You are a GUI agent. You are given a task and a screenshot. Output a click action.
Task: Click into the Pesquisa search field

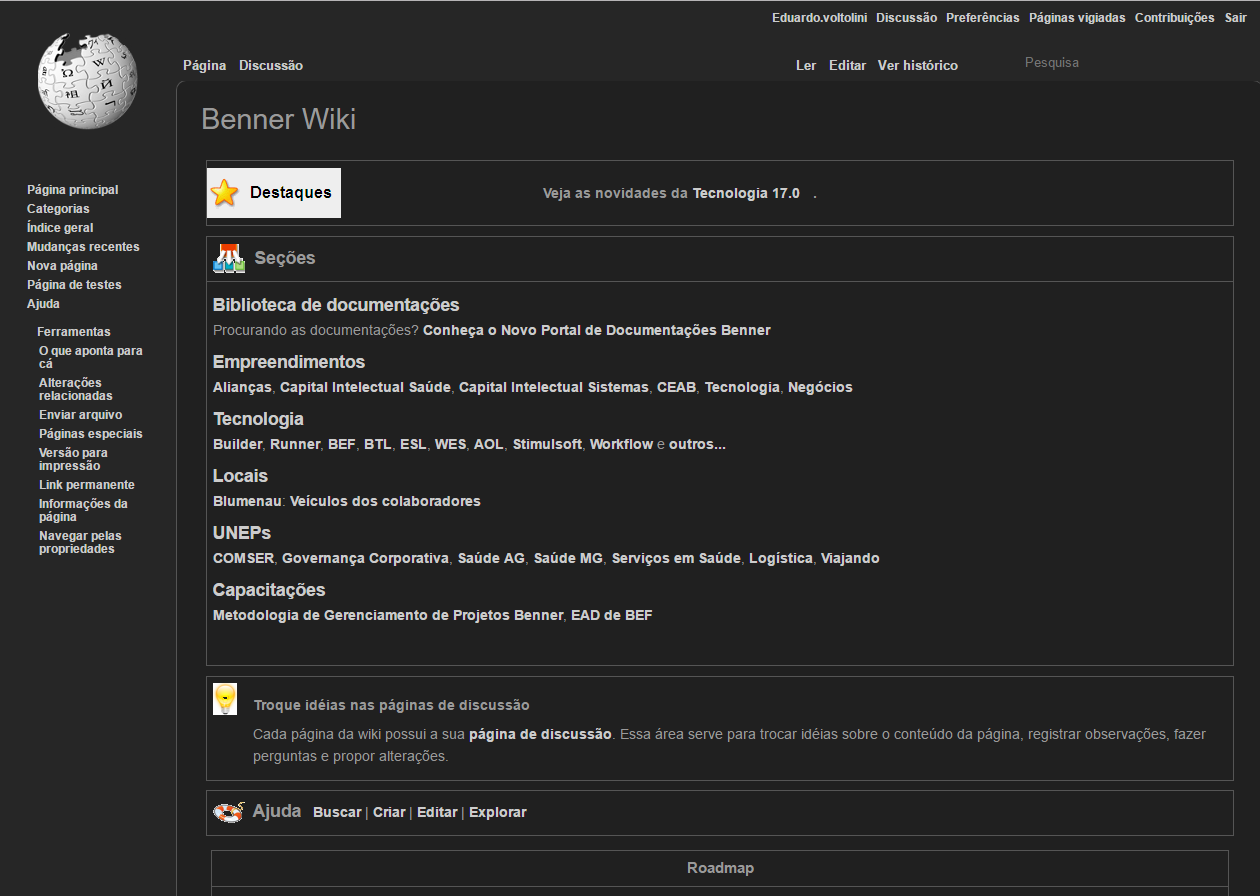1100,63
